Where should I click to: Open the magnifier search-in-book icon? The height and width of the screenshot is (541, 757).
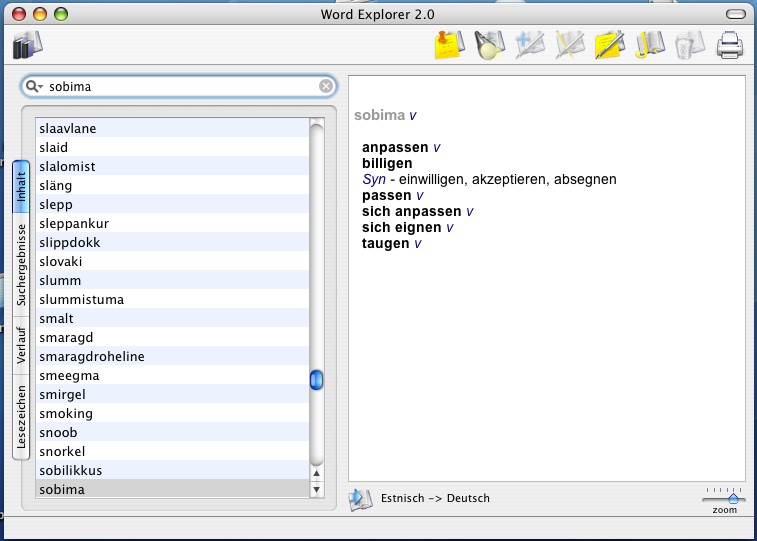pos(490,45)
